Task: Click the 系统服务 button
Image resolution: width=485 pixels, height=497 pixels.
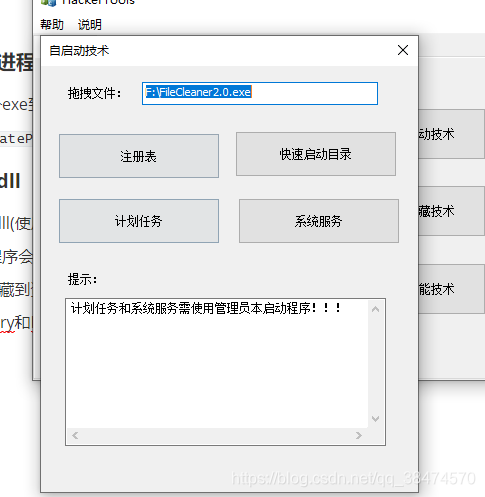Action: pyautogui.click(x=319, y=221)
